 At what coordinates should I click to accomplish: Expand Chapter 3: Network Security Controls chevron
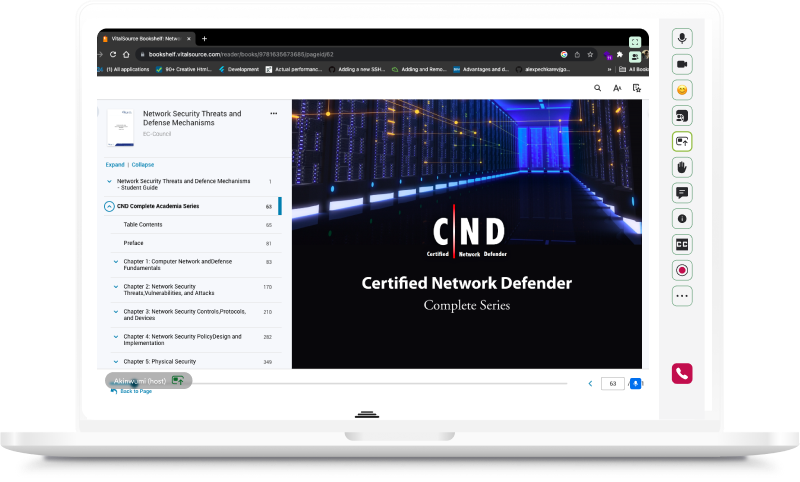click(116, 312)
